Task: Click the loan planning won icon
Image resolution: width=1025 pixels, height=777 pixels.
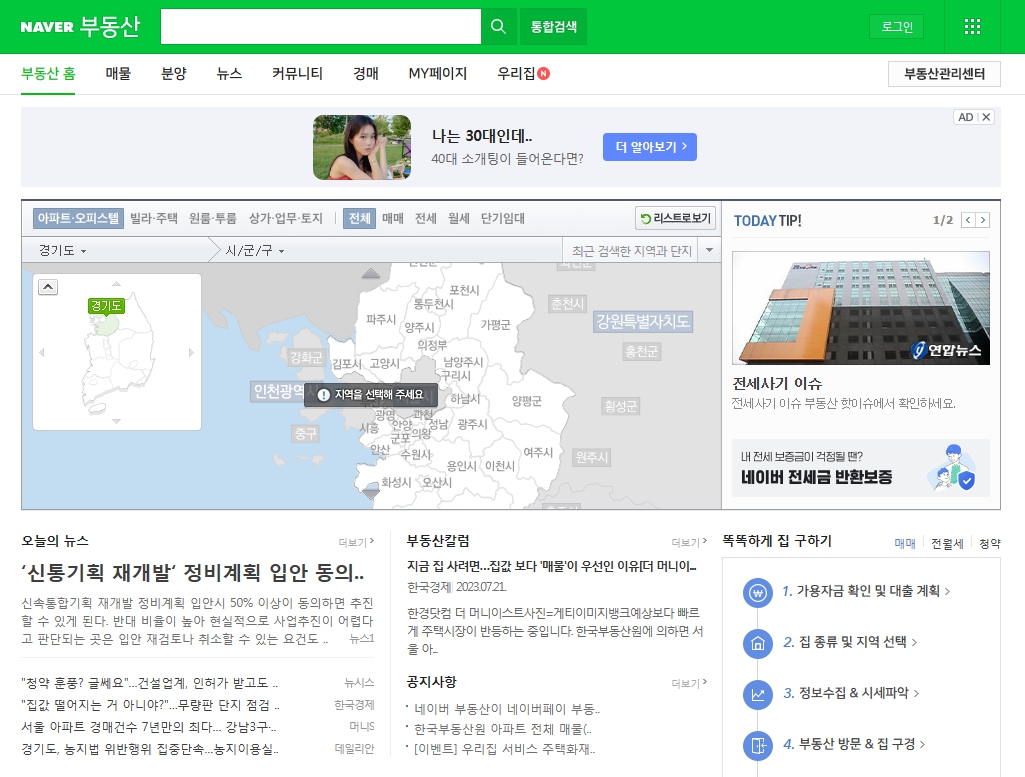Action: [758, 593]
